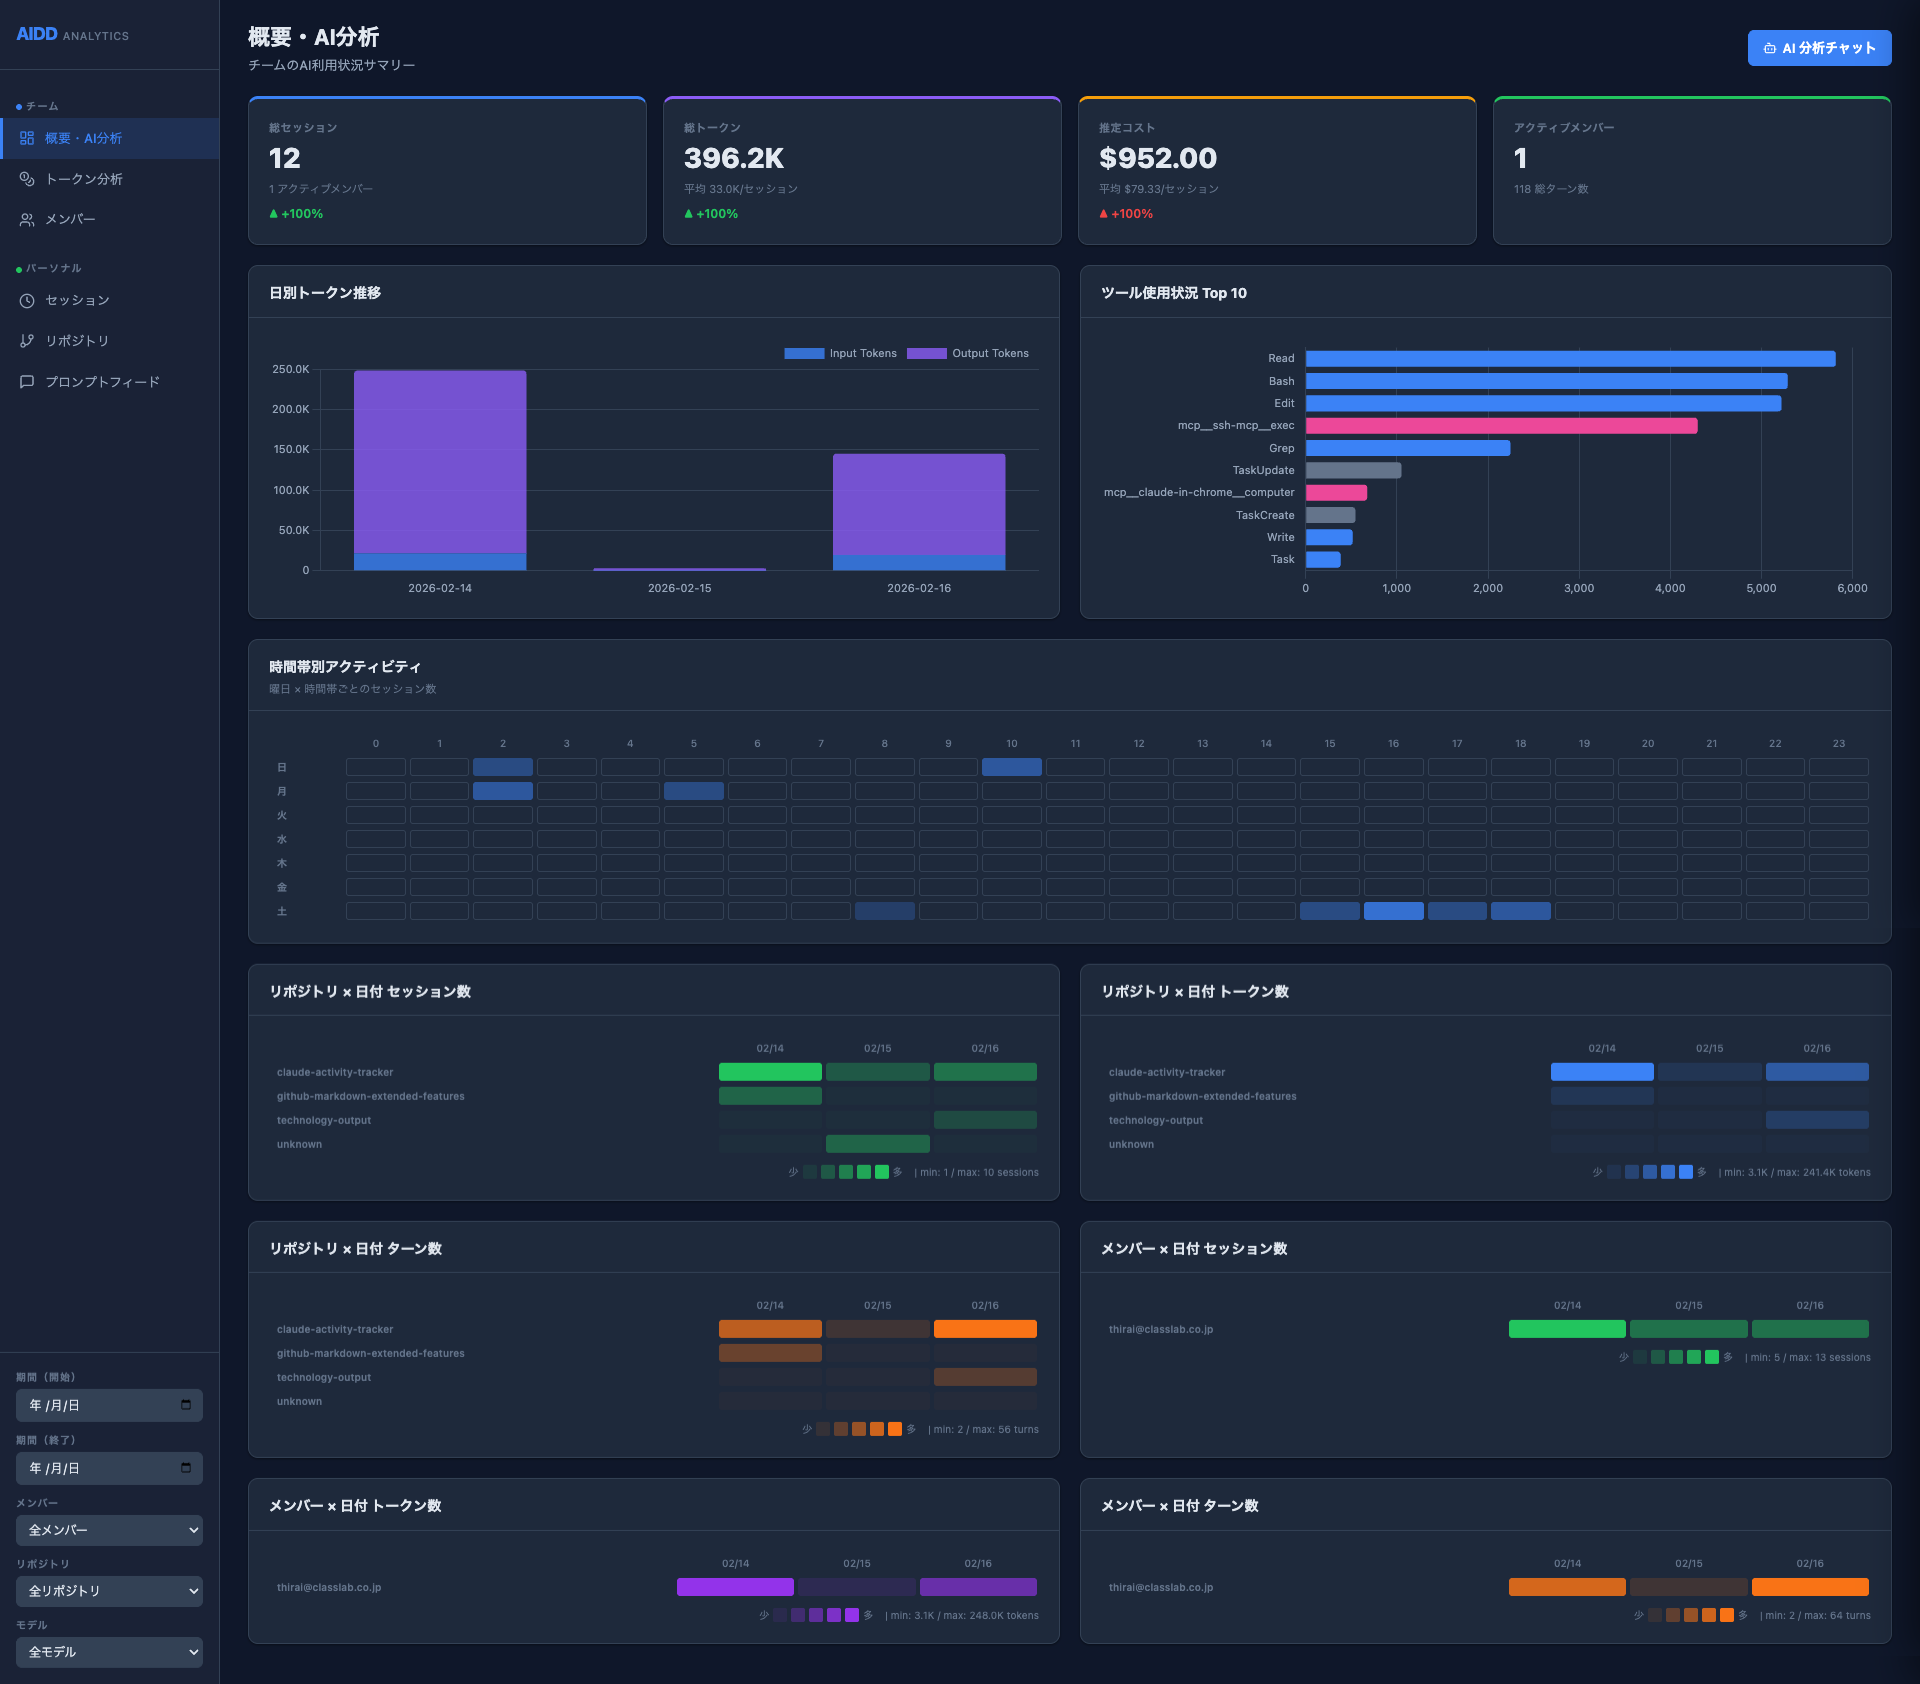This screenshot has width=1920, height=1684.
Task: Open calendar picker for end date
Action: coord(186,1468)
